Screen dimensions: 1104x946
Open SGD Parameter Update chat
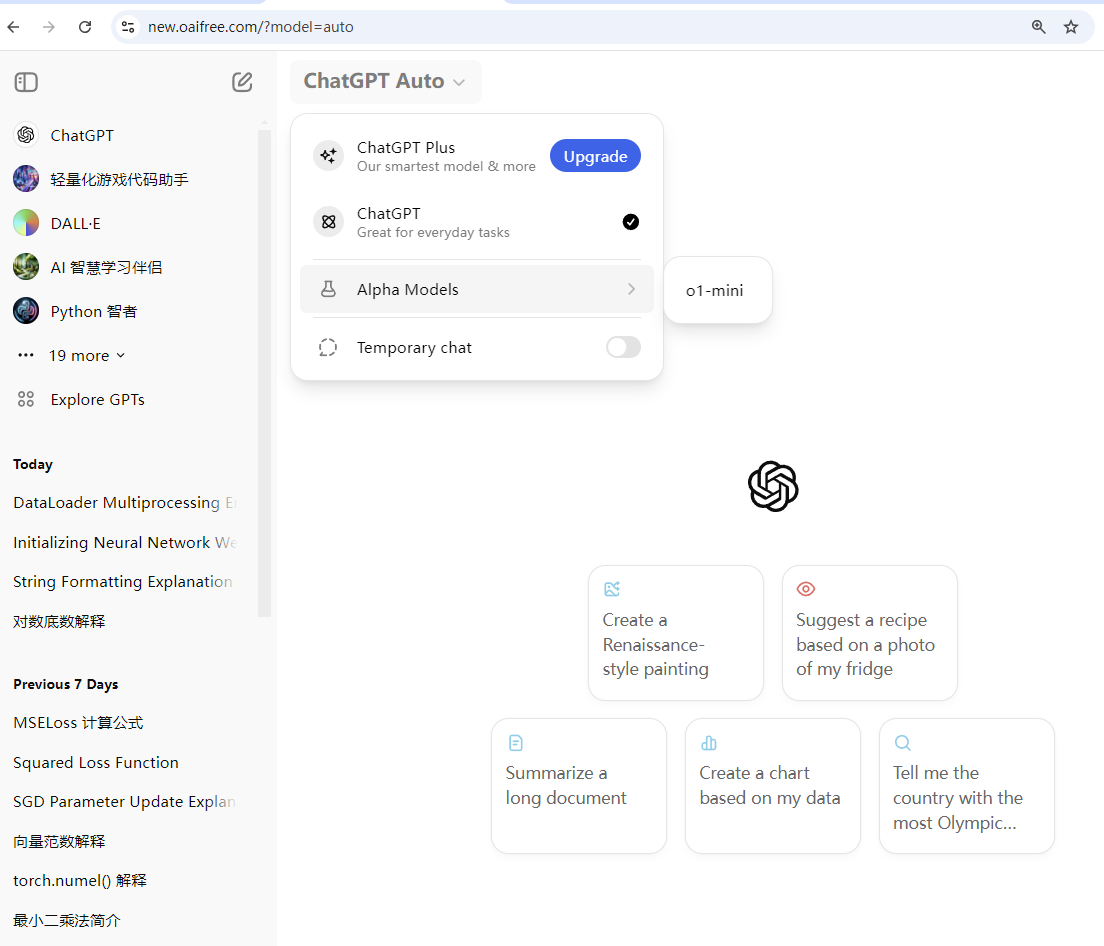124,802
